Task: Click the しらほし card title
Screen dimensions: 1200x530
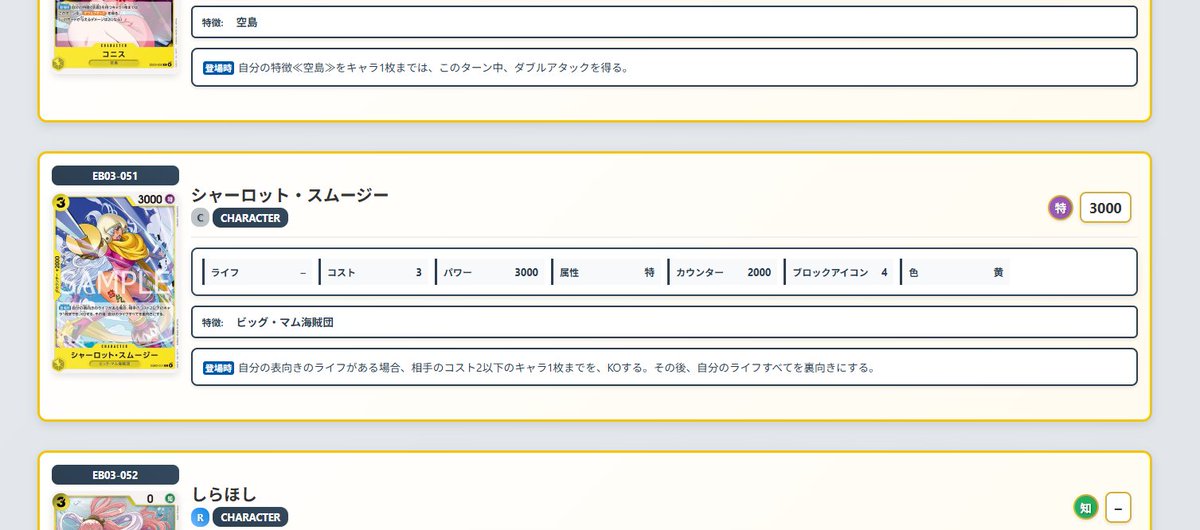Action: point(224,494)
